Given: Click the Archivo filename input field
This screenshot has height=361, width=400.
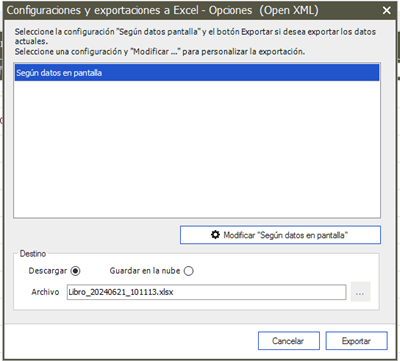Looking at the screenshot, I should (x=206, y=292).
